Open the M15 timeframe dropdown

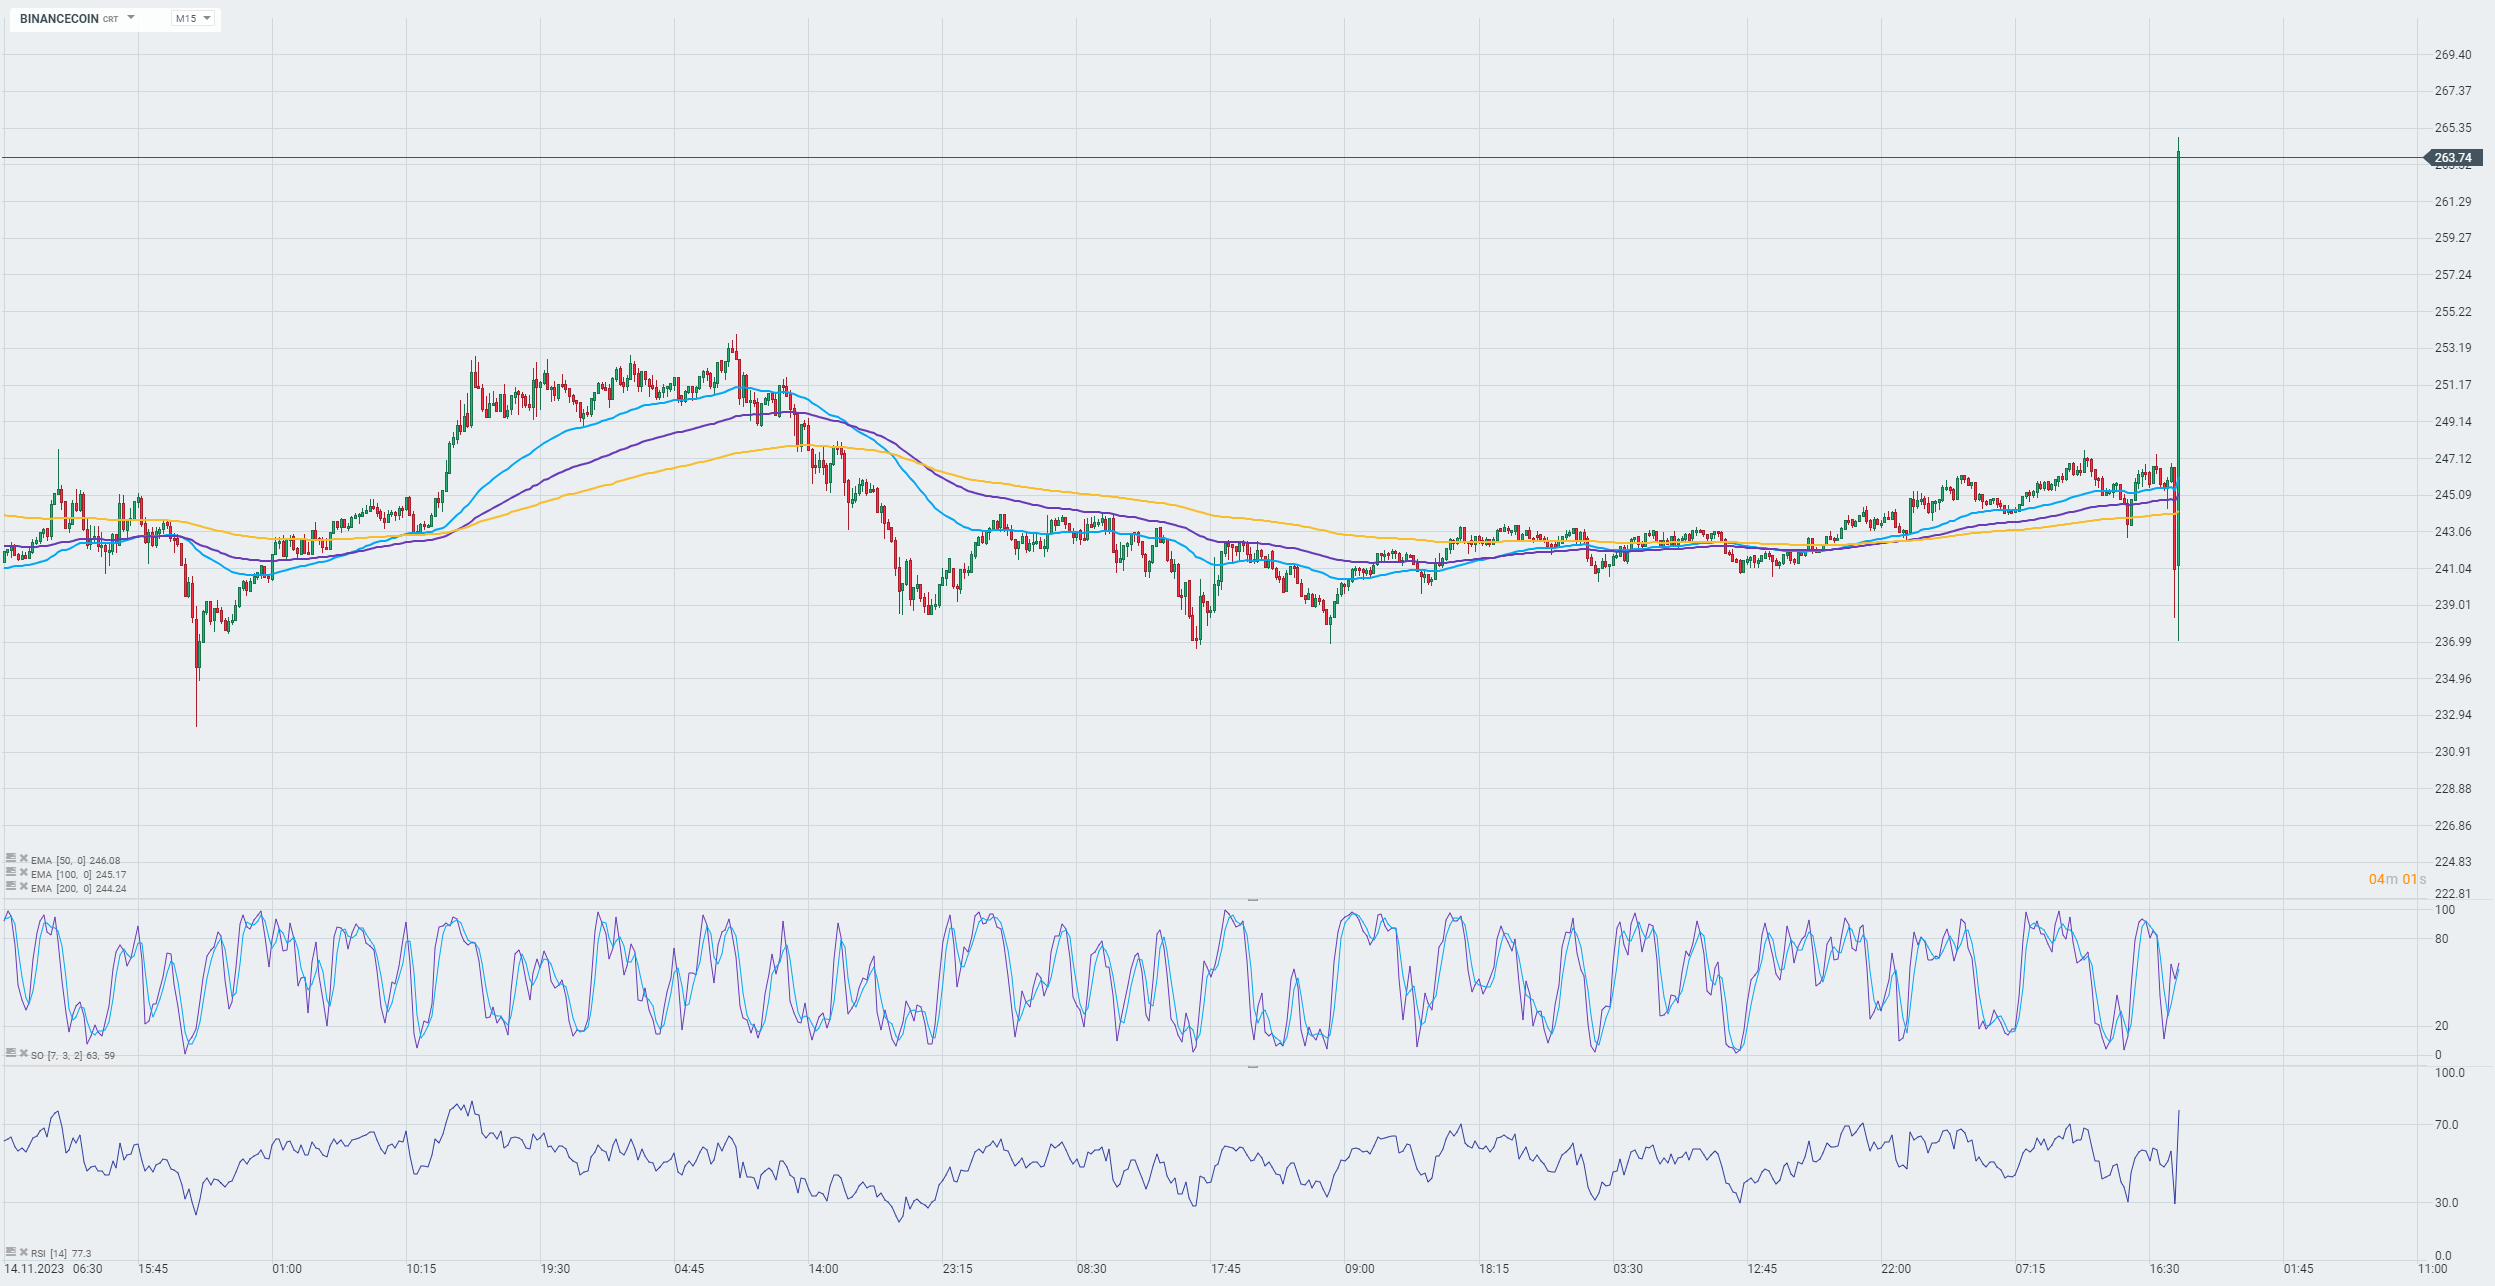[x=193, y=18]
